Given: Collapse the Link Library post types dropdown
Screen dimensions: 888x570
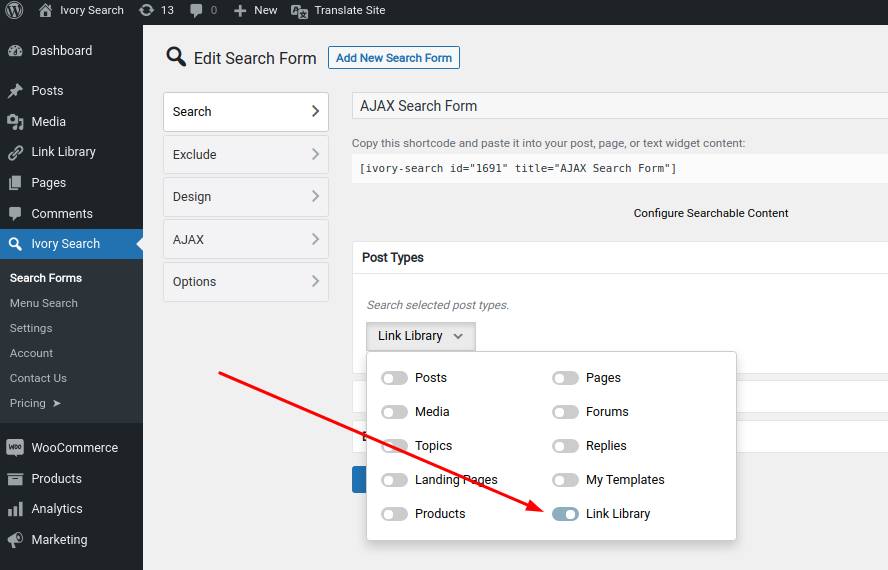Looking at the screenshot, I should point(421,336).
